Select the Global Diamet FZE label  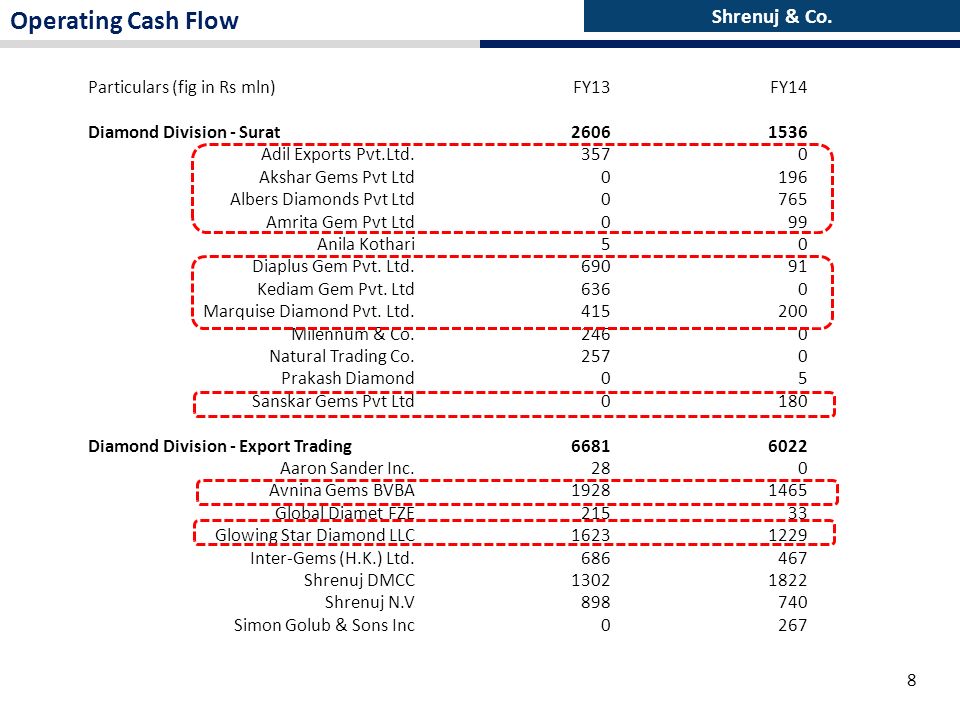[x=345, y=513]
